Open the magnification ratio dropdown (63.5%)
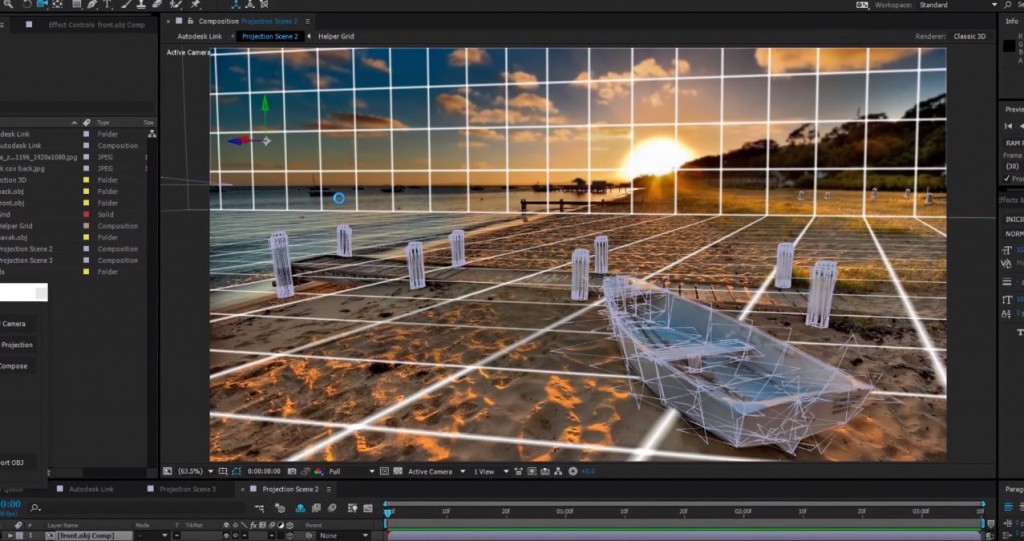This screenshot has height=541, width=1024. coord(195,471)
